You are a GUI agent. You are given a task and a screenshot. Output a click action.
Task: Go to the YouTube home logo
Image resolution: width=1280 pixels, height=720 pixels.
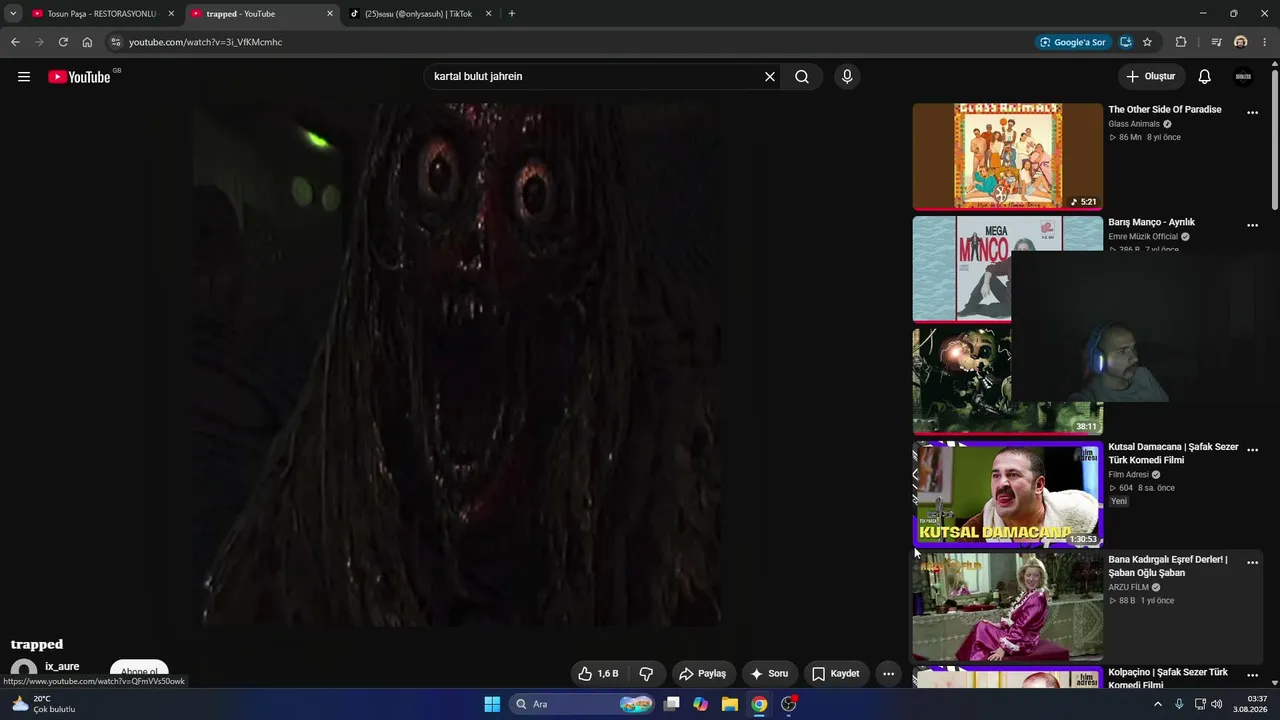tap(79, 77)
